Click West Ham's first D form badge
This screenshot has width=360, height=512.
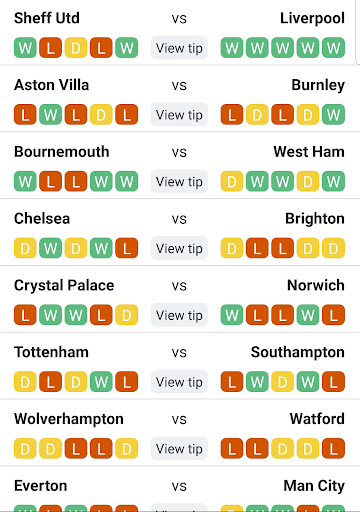(232, 181)
